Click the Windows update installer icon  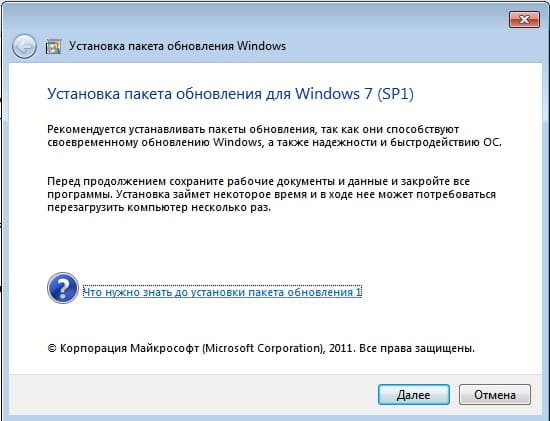[x=53, y=46]
